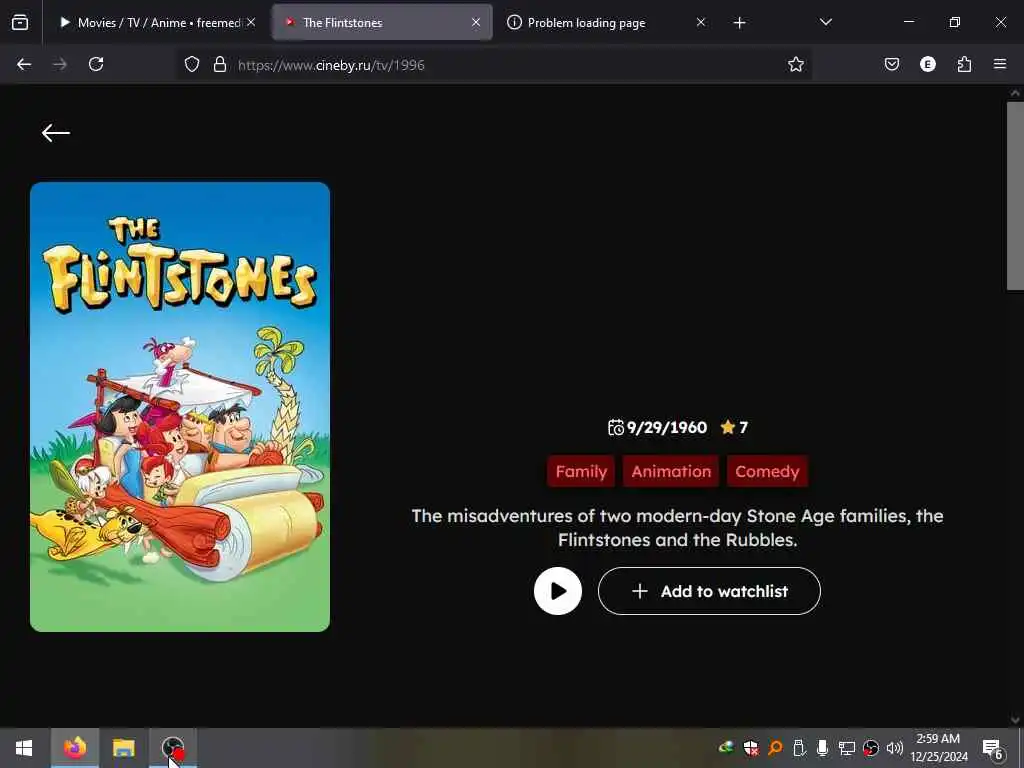Focus the cineby.ru address bar
Screen dimensions: 1024x768
496,65
